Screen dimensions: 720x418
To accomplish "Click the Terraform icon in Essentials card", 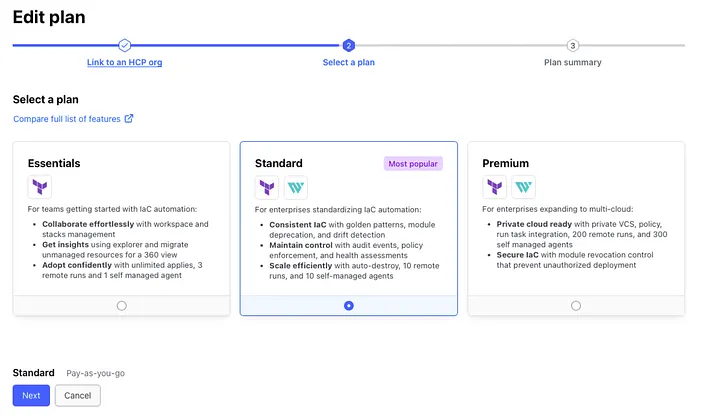I will 40,187.
